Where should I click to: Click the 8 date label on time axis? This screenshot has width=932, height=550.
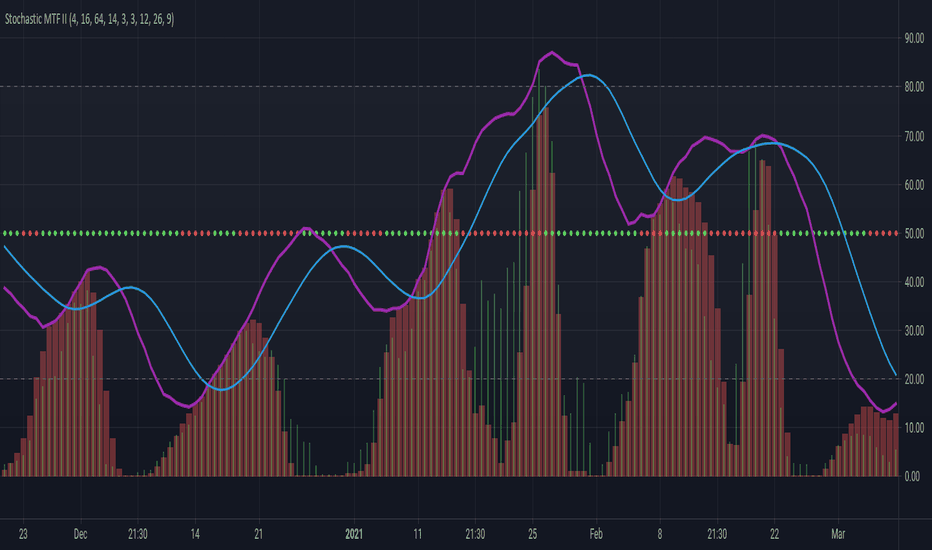pos(660,534)
